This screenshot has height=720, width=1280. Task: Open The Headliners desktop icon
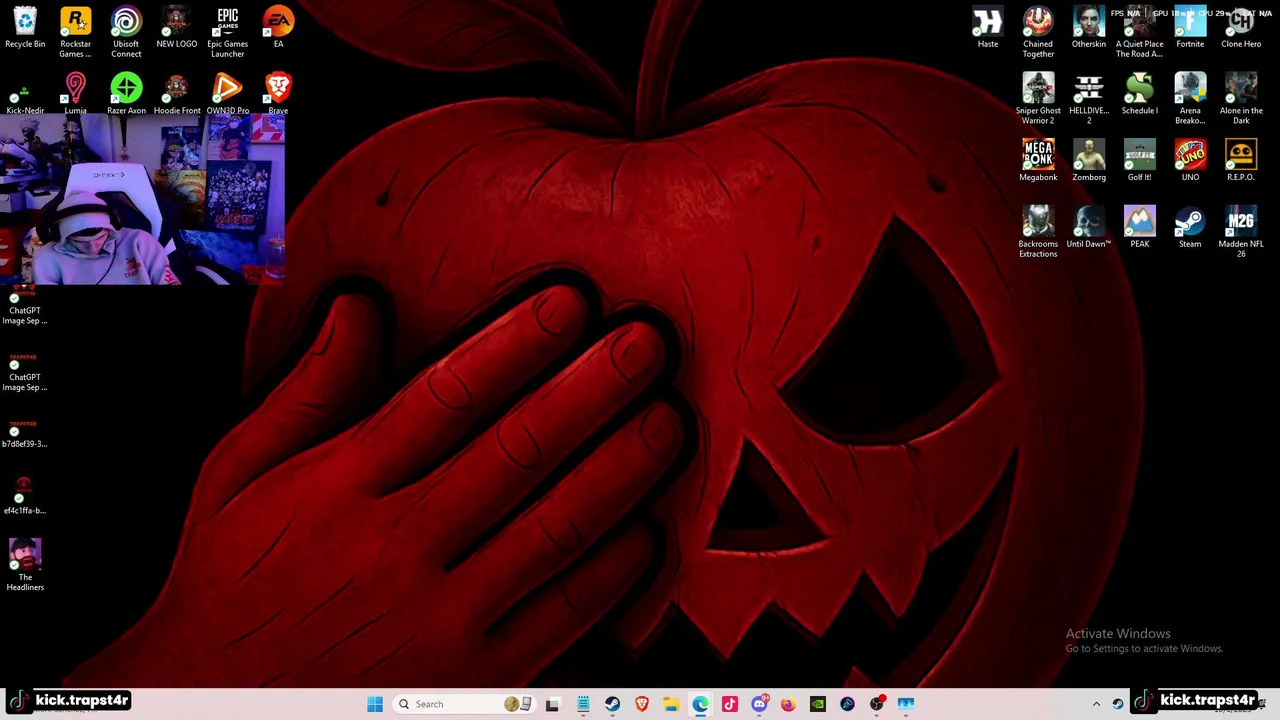(x=25, y=565)
